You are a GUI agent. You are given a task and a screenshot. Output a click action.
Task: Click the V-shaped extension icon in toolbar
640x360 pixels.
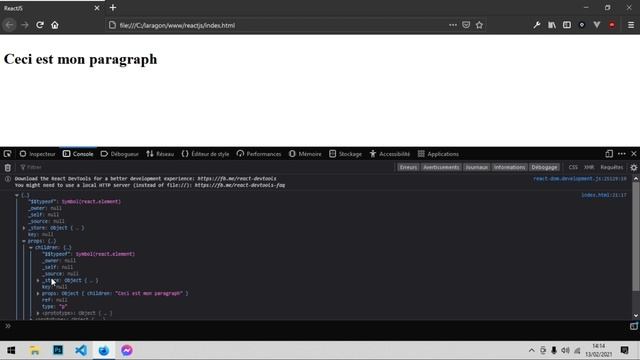(597, 25)
